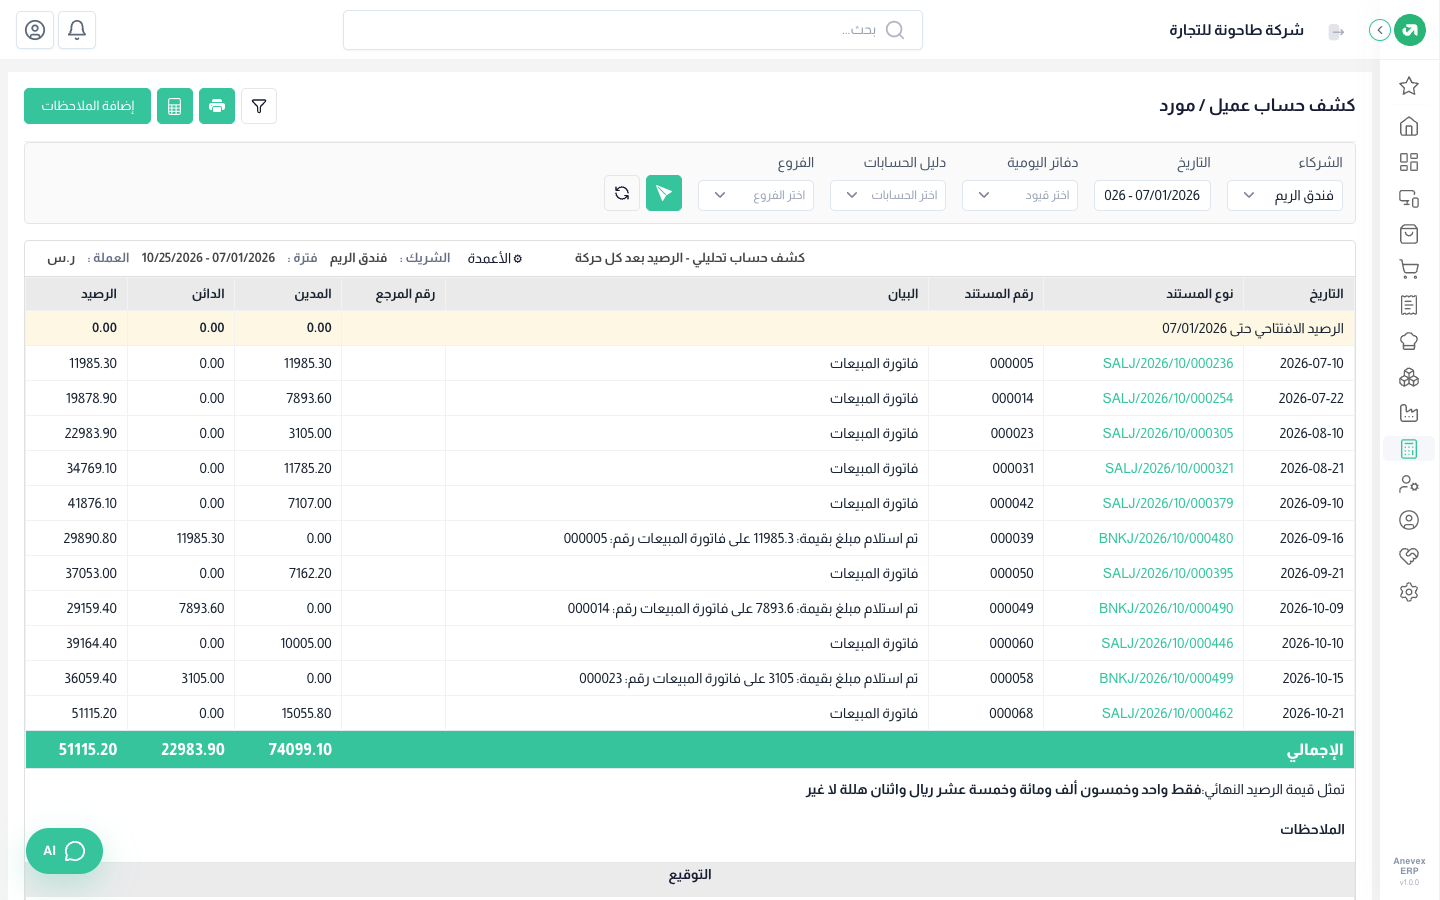The height and width of the screenshot is (900, 1440).
Task: Select the active accounting calculator sidebar icon
Action: tap(1409, 449)
